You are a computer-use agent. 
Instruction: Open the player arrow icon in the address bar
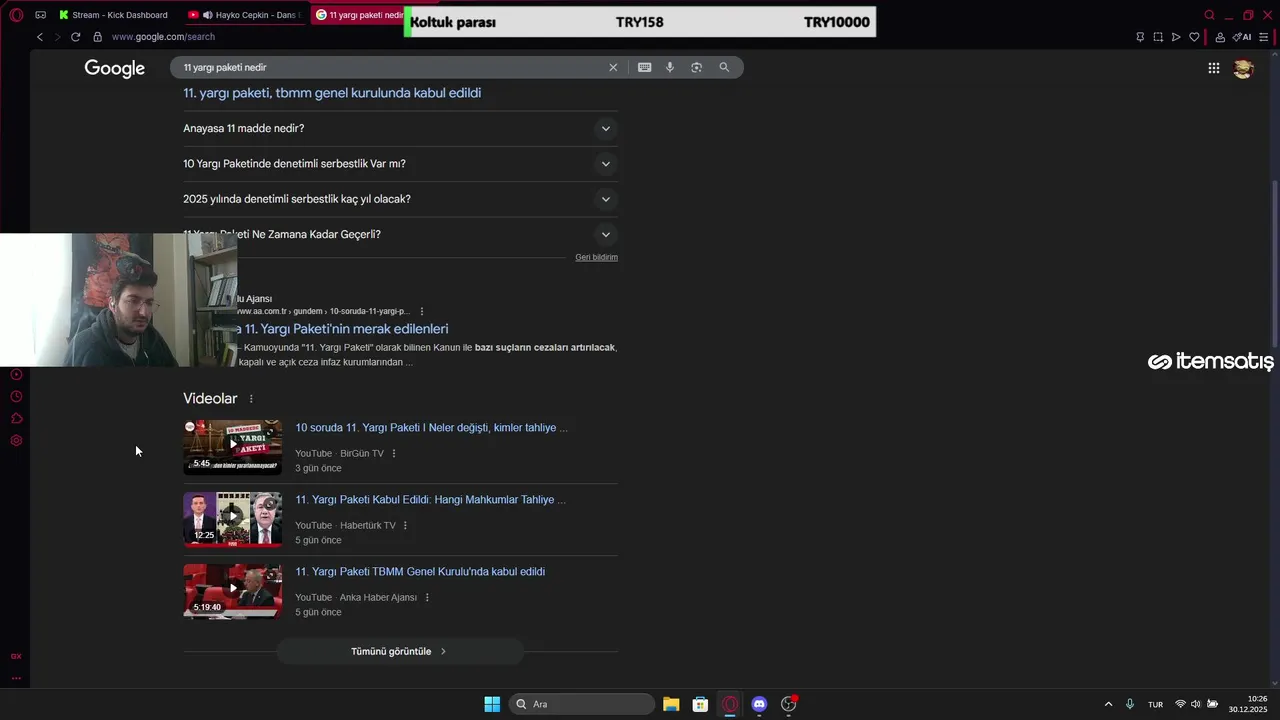[x=1176, y=37]
